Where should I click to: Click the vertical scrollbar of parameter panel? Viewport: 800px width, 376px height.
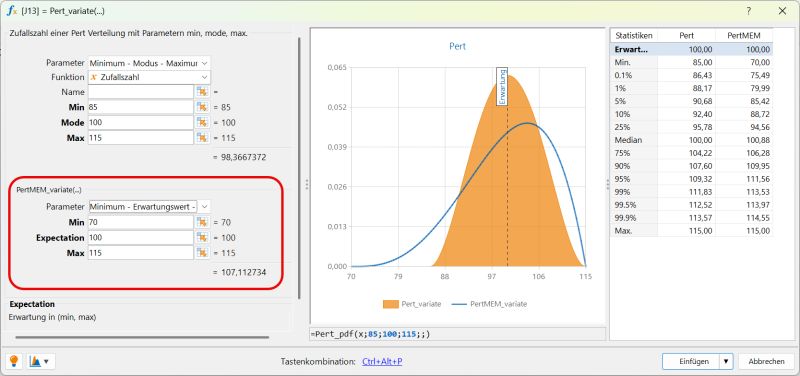[299, 167]
